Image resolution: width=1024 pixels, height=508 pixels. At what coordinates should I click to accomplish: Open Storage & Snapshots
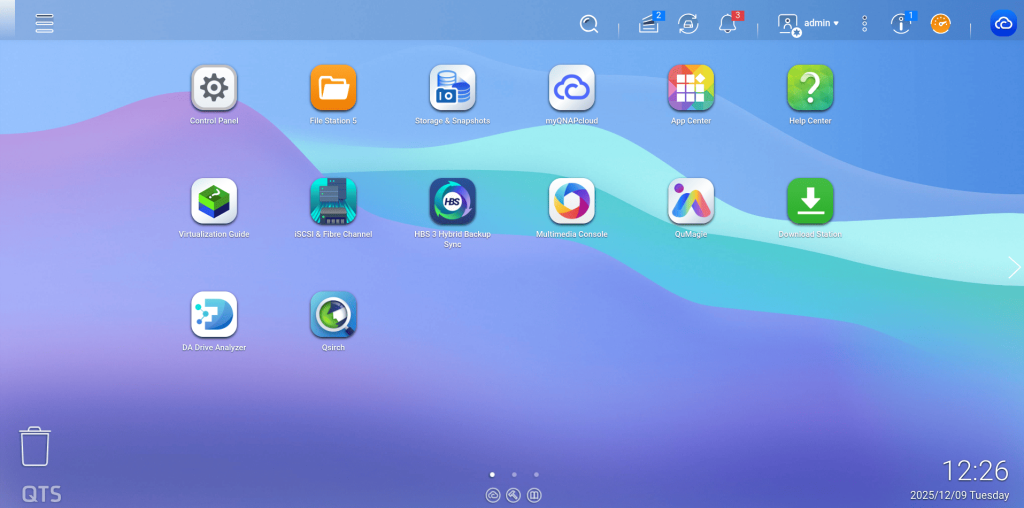[x=452, y=89]
